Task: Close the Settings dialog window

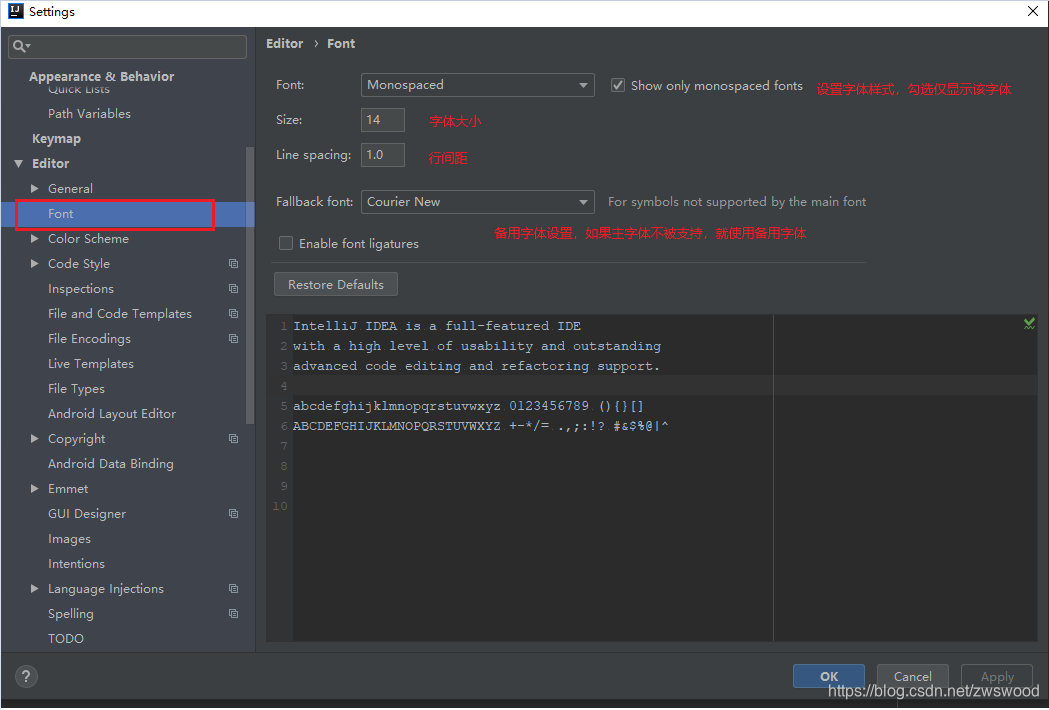Action: point(1032,11)
